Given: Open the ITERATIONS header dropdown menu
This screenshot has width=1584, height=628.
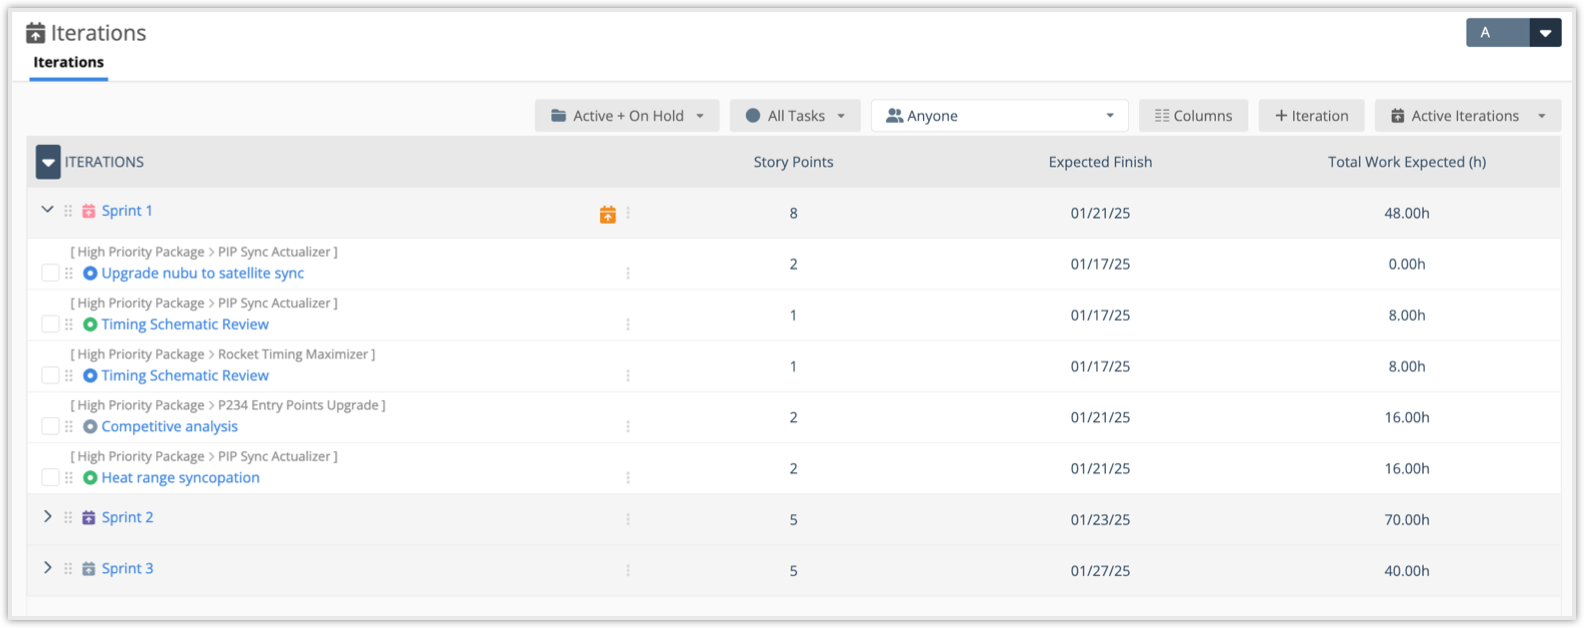Looking at the screenshot, I should [x=48, y=162].
